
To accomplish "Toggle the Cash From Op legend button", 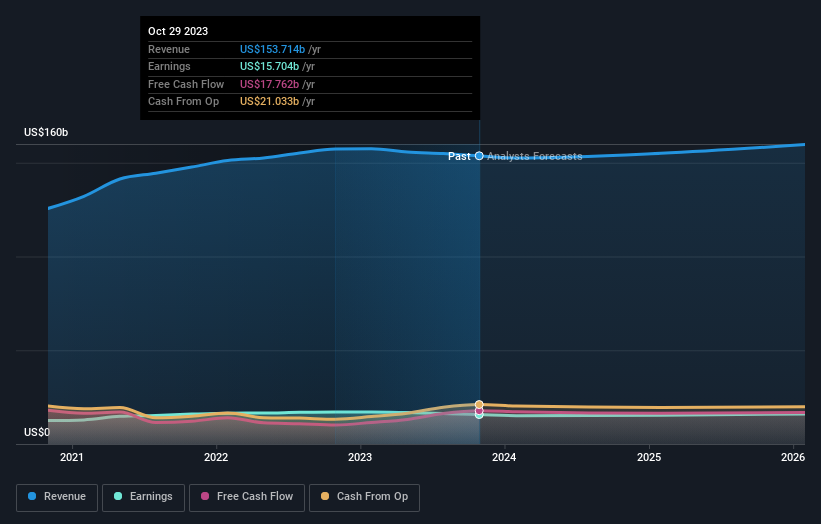I will (364, 497).
